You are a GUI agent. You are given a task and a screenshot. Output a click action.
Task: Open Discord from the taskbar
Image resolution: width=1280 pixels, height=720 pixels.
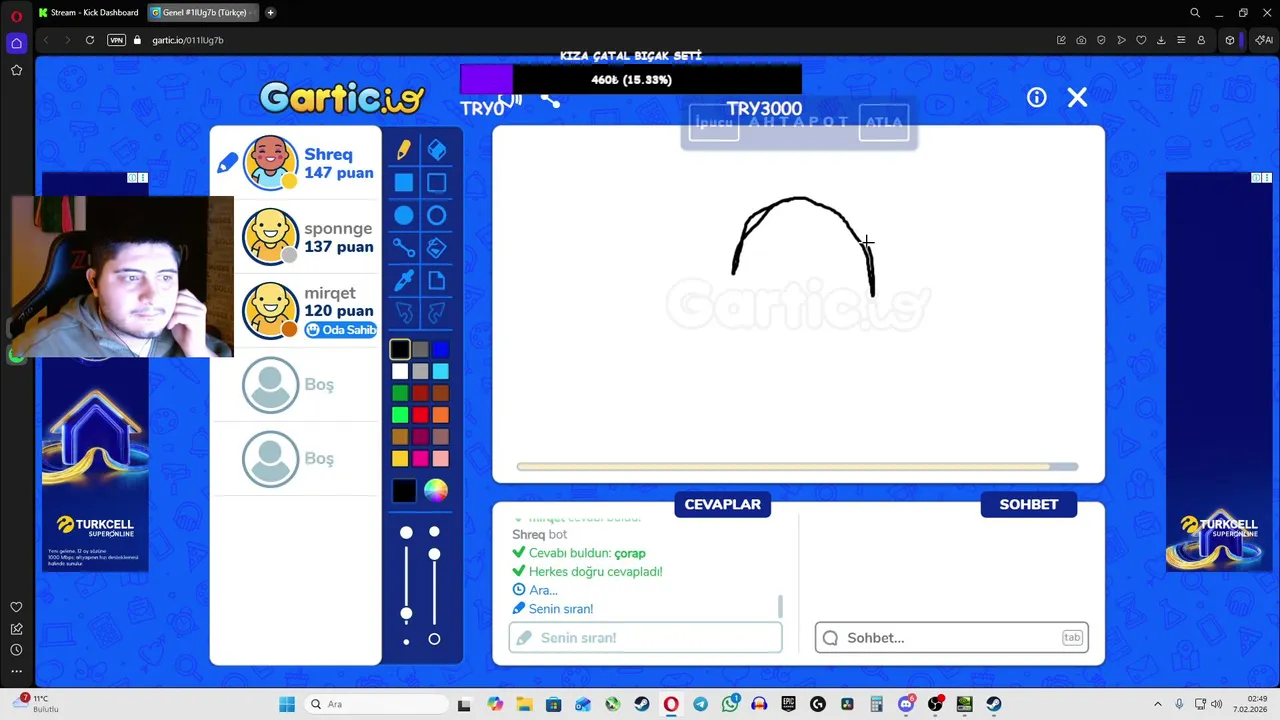click(x=906, y=704)
